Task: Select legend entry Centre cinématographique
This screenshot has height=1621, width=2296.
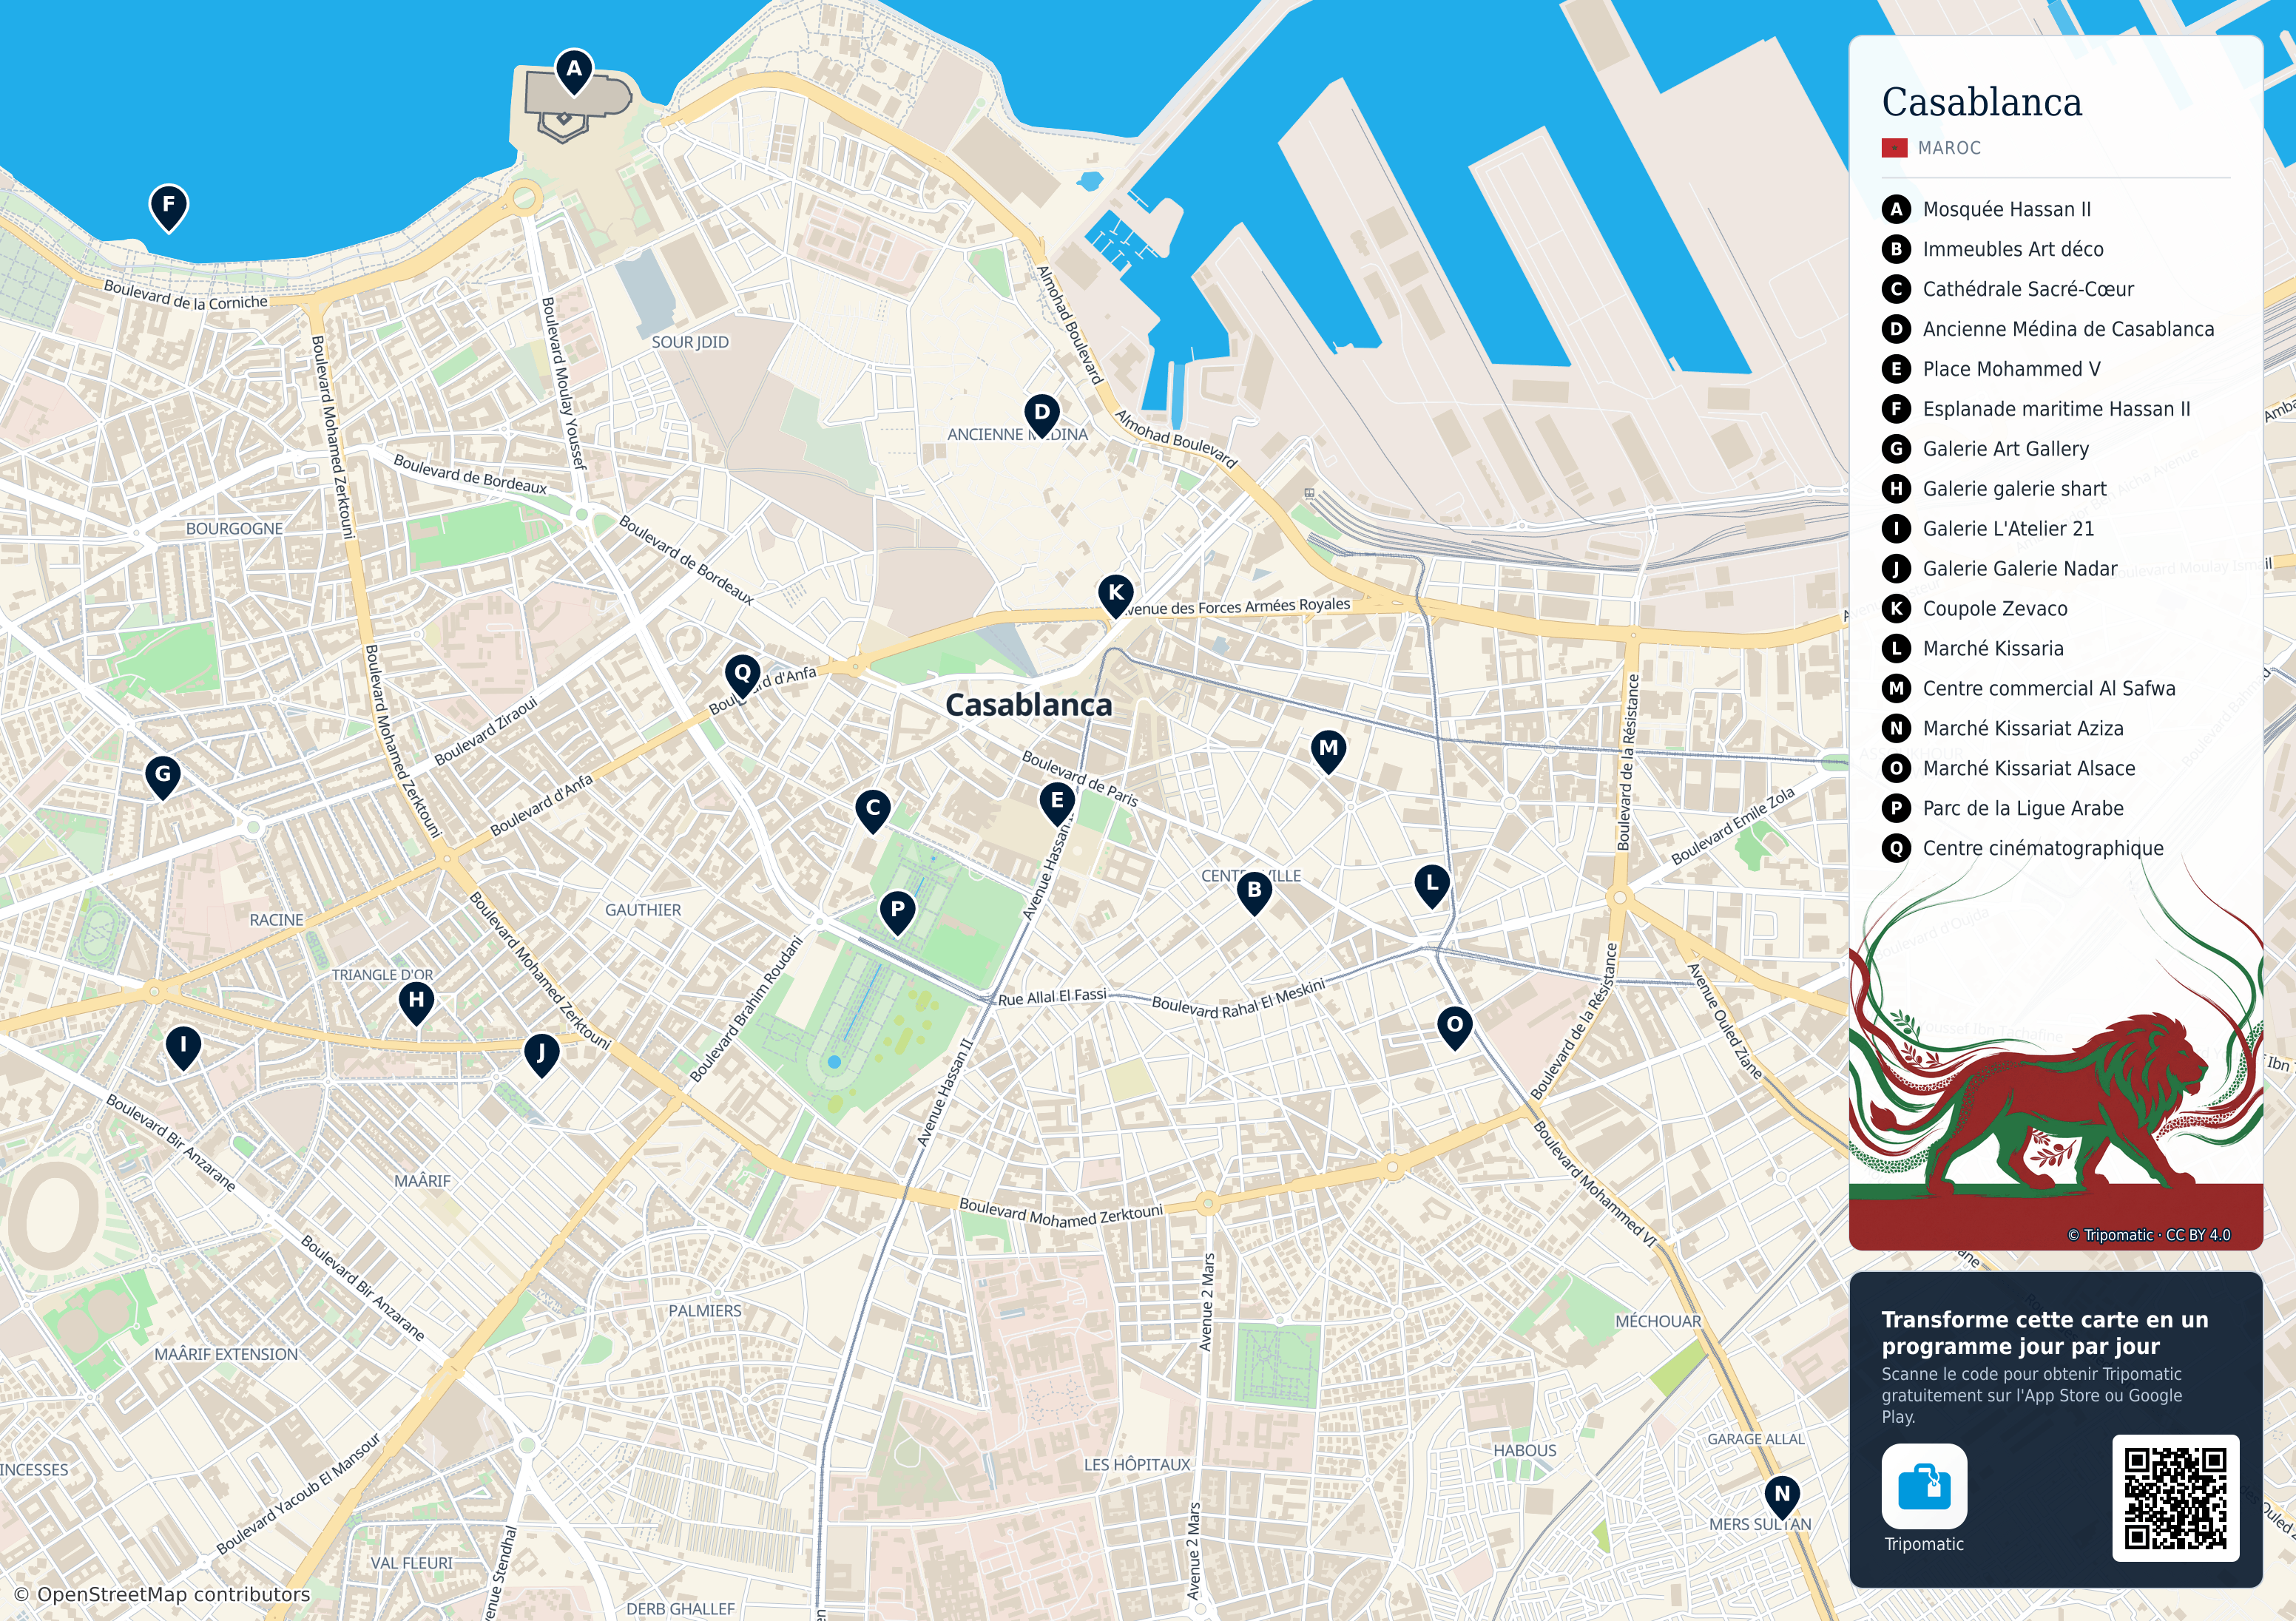Action: click(2023, 849)
